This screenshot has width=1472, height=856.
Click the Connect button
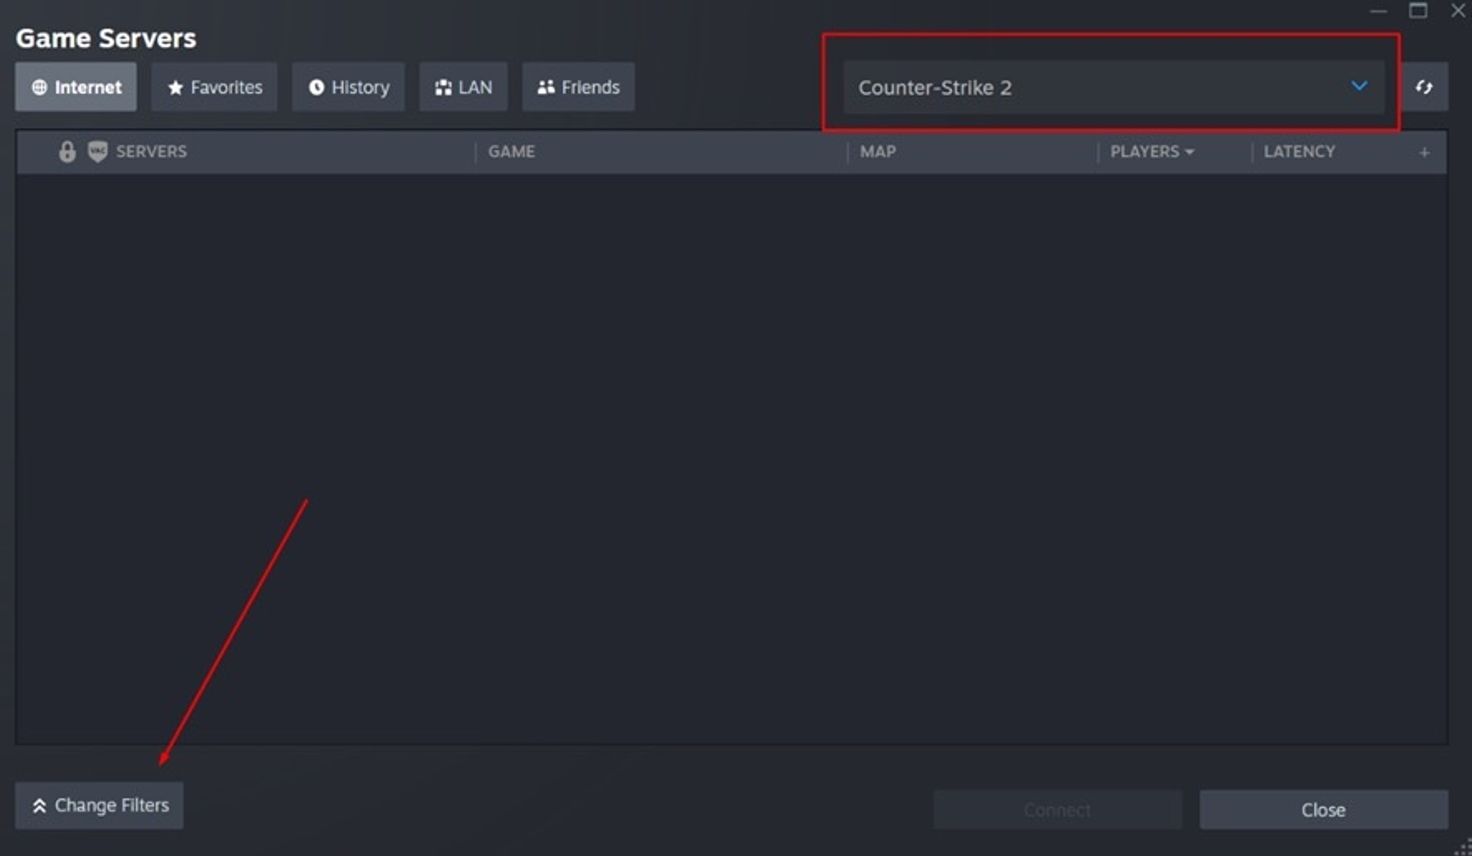coord(1056,809)
